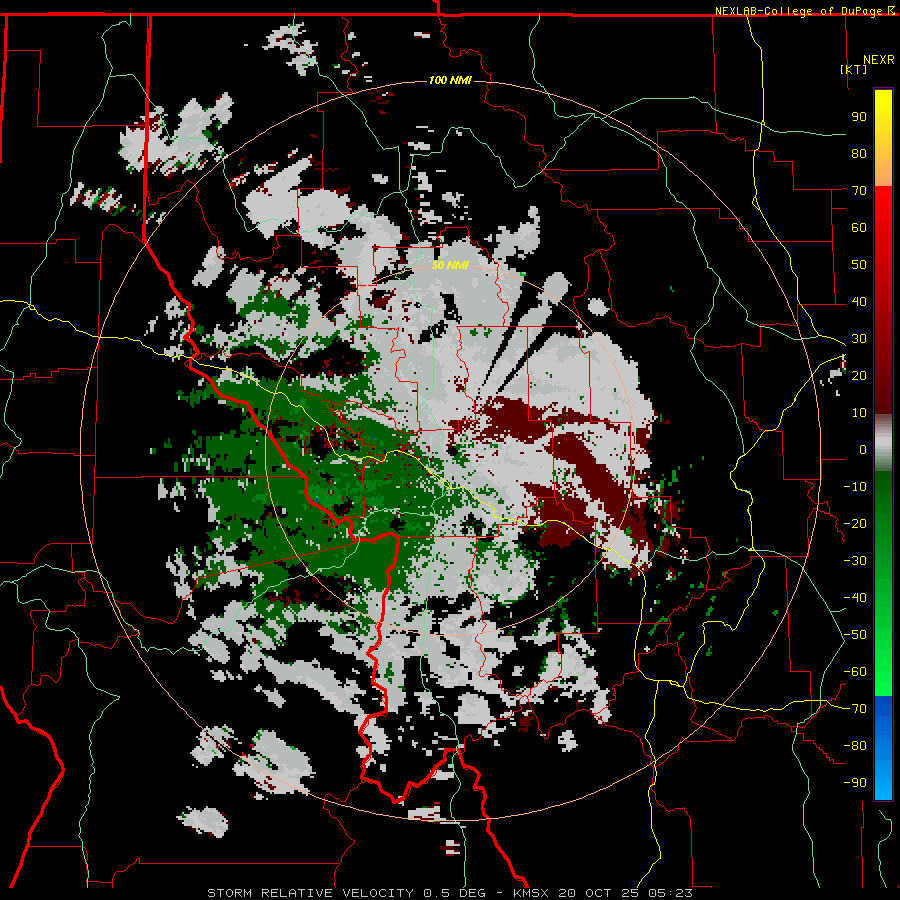Click the 90 value on velocity scale
This screenshot has height=900, width=900.
pos(859,117)
